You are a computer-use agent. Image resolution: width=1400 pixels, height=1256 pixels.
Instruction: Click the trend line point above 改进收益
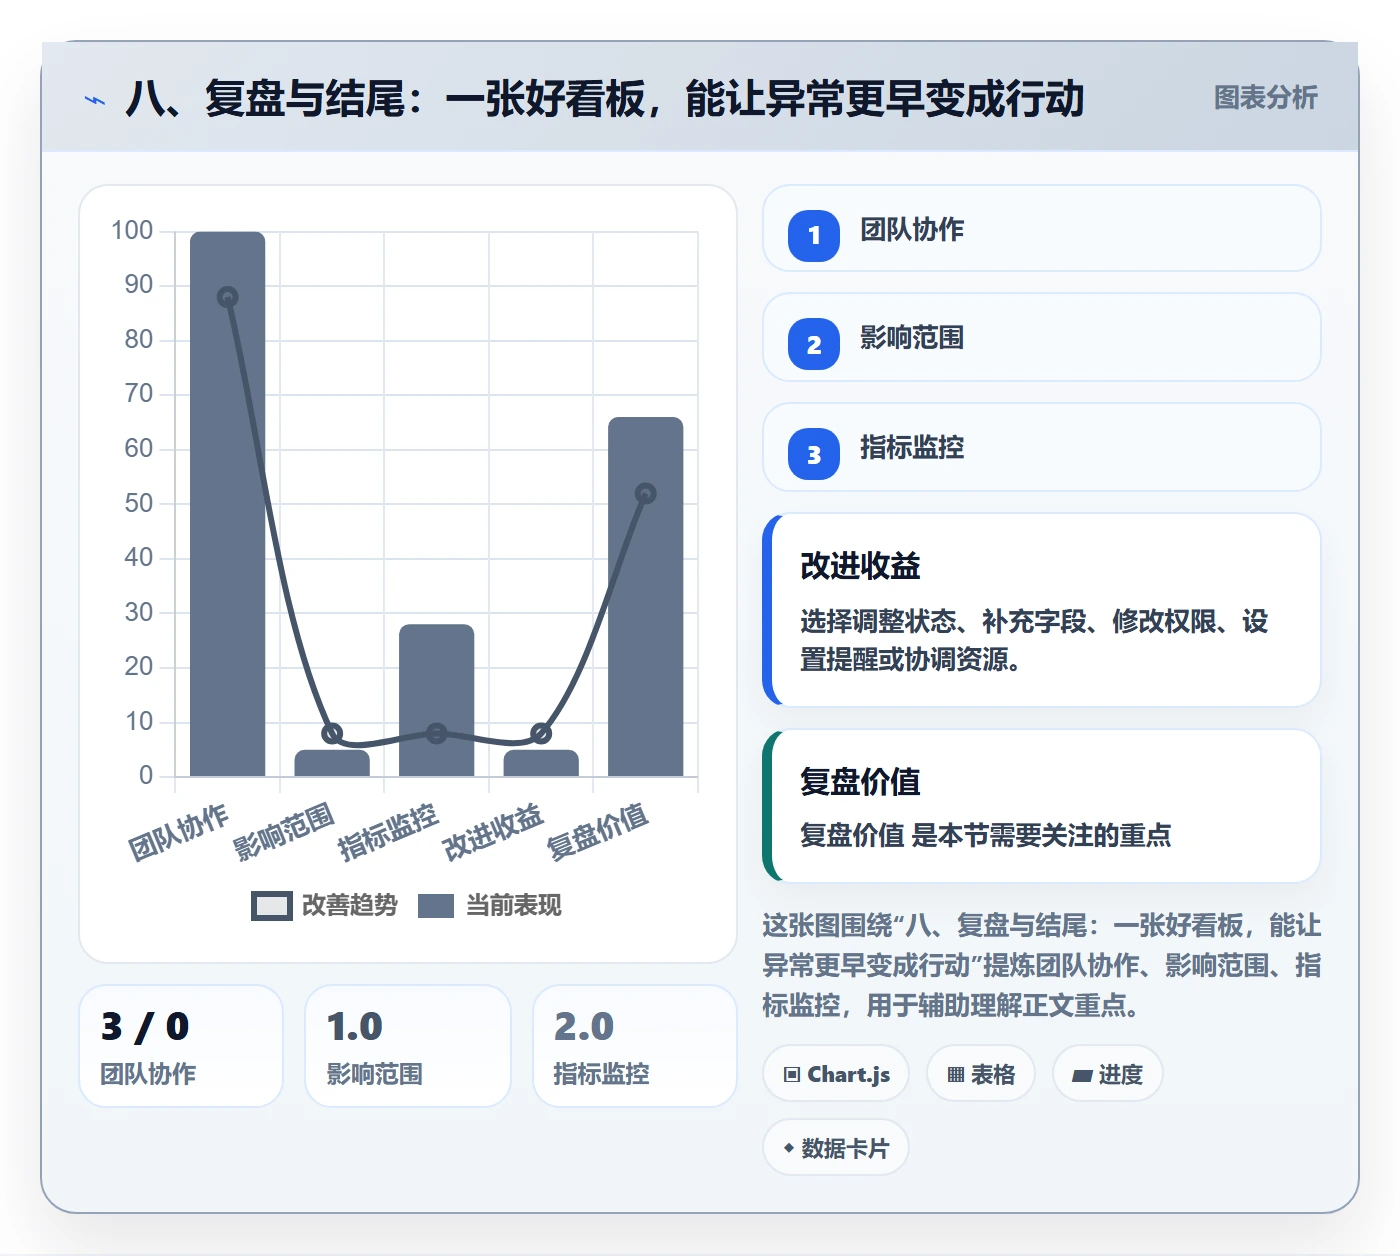coord(541,733)
